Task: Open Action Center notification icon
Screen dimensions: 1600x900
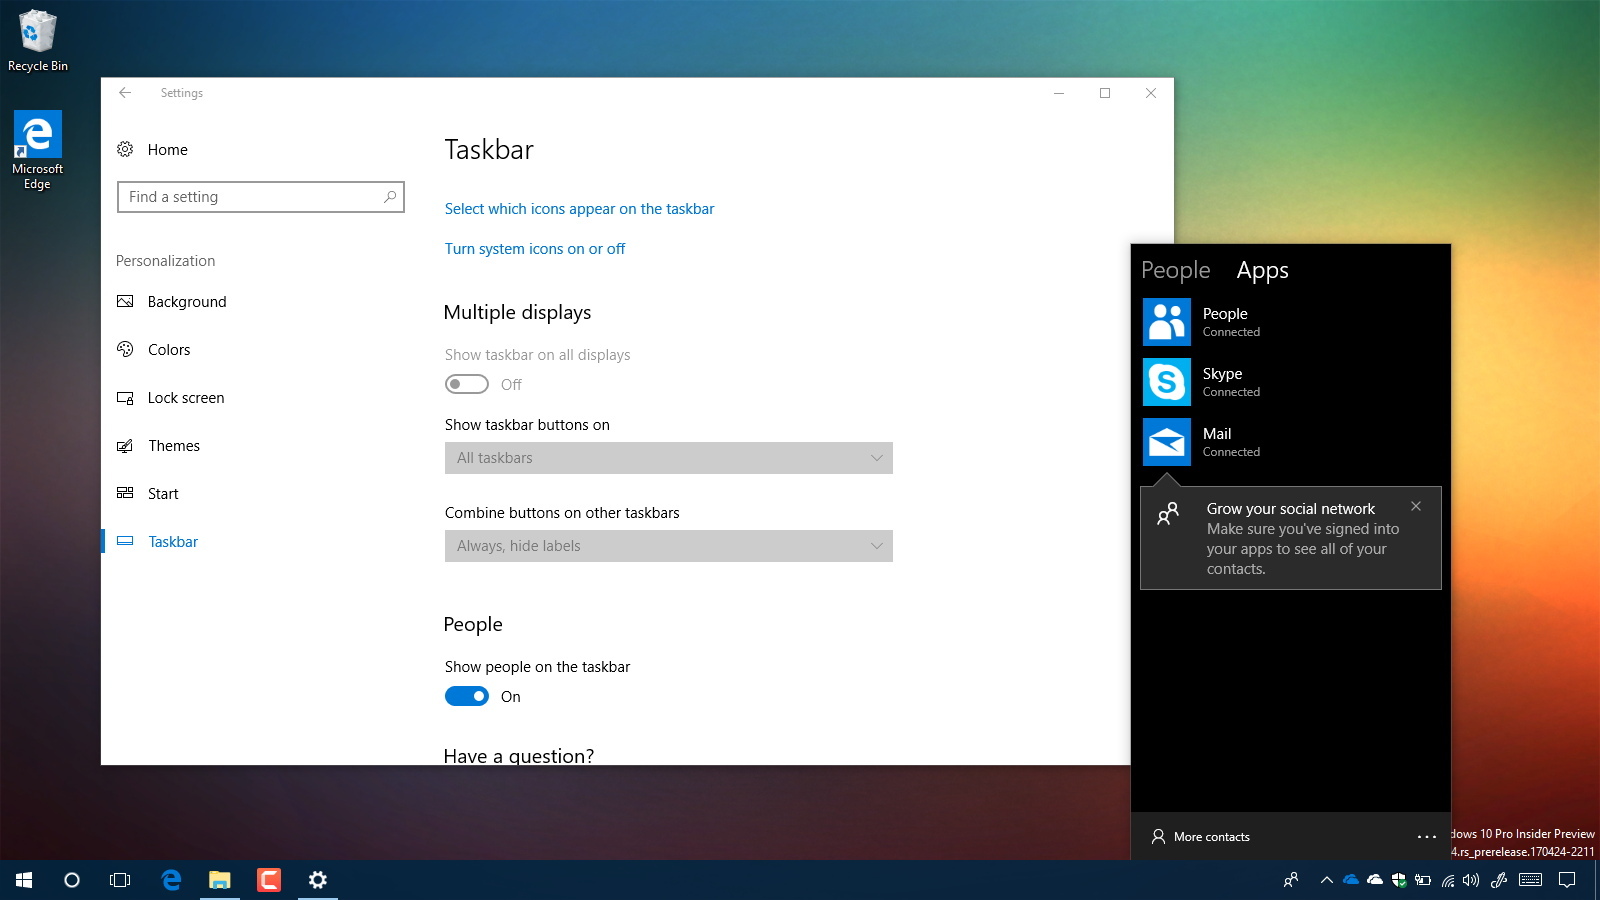Action: click(x=1567, y=881)
